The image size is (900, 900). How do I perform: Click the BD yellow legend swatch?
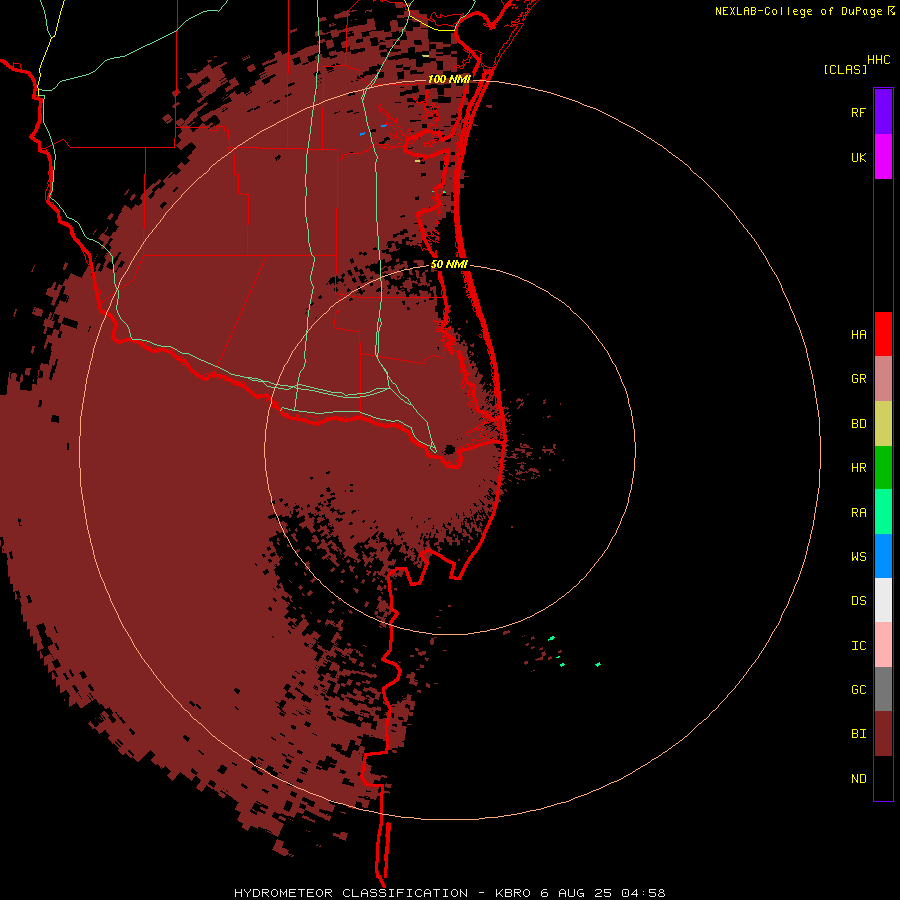pos(883,424)
